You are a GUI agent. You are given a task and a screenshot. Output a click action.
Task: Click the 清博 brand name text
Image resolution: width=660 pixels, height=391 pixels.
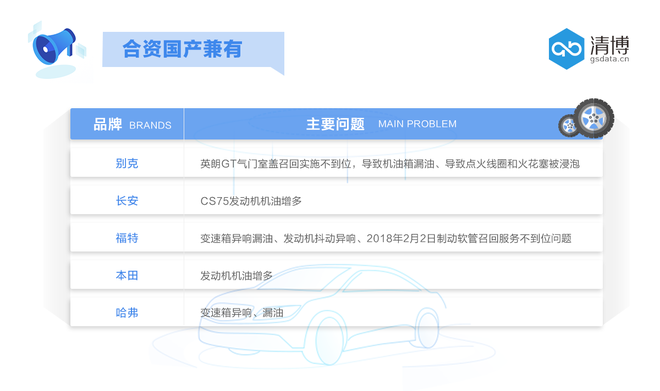[609, 45]
